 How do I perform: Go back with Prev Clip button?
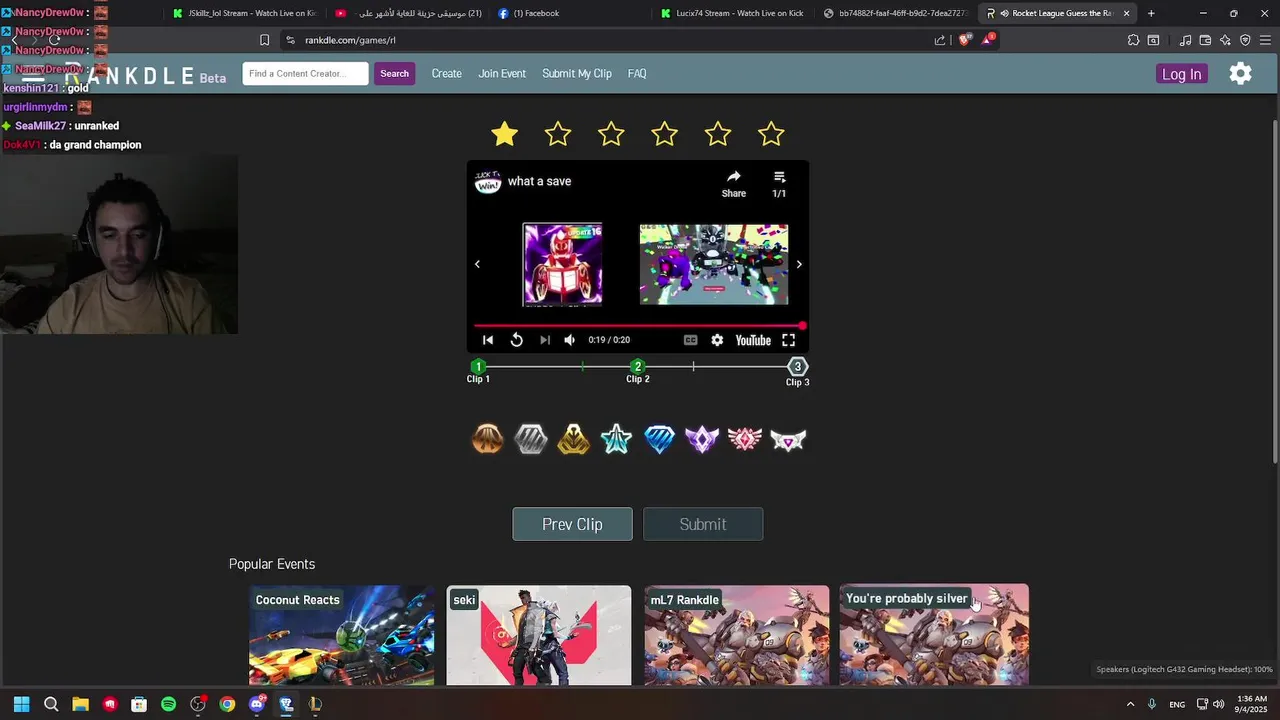[x=572, y=524]
